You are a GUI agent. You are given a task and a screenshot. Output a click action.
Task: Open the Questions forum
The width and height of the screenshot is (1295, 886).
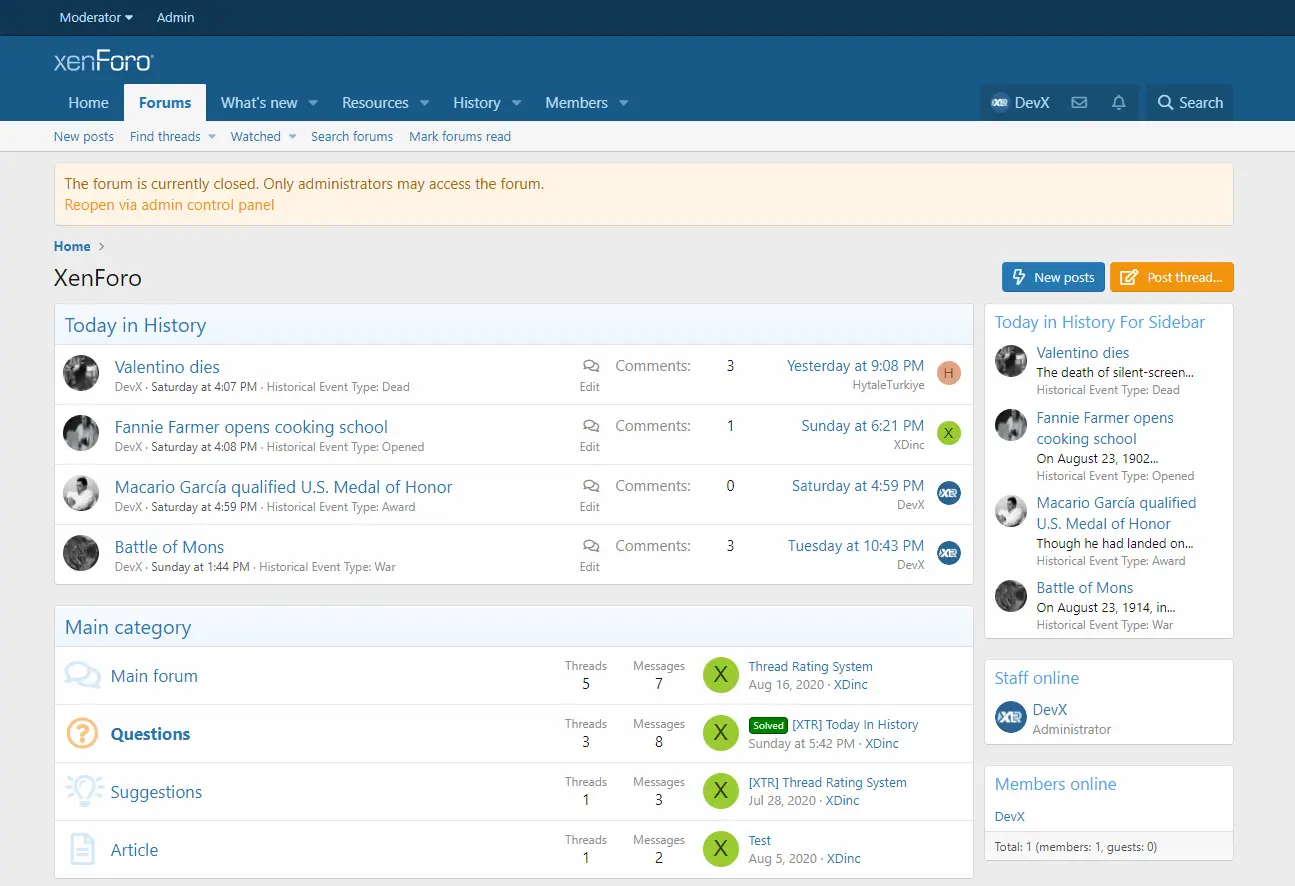[x=150, y=734]
